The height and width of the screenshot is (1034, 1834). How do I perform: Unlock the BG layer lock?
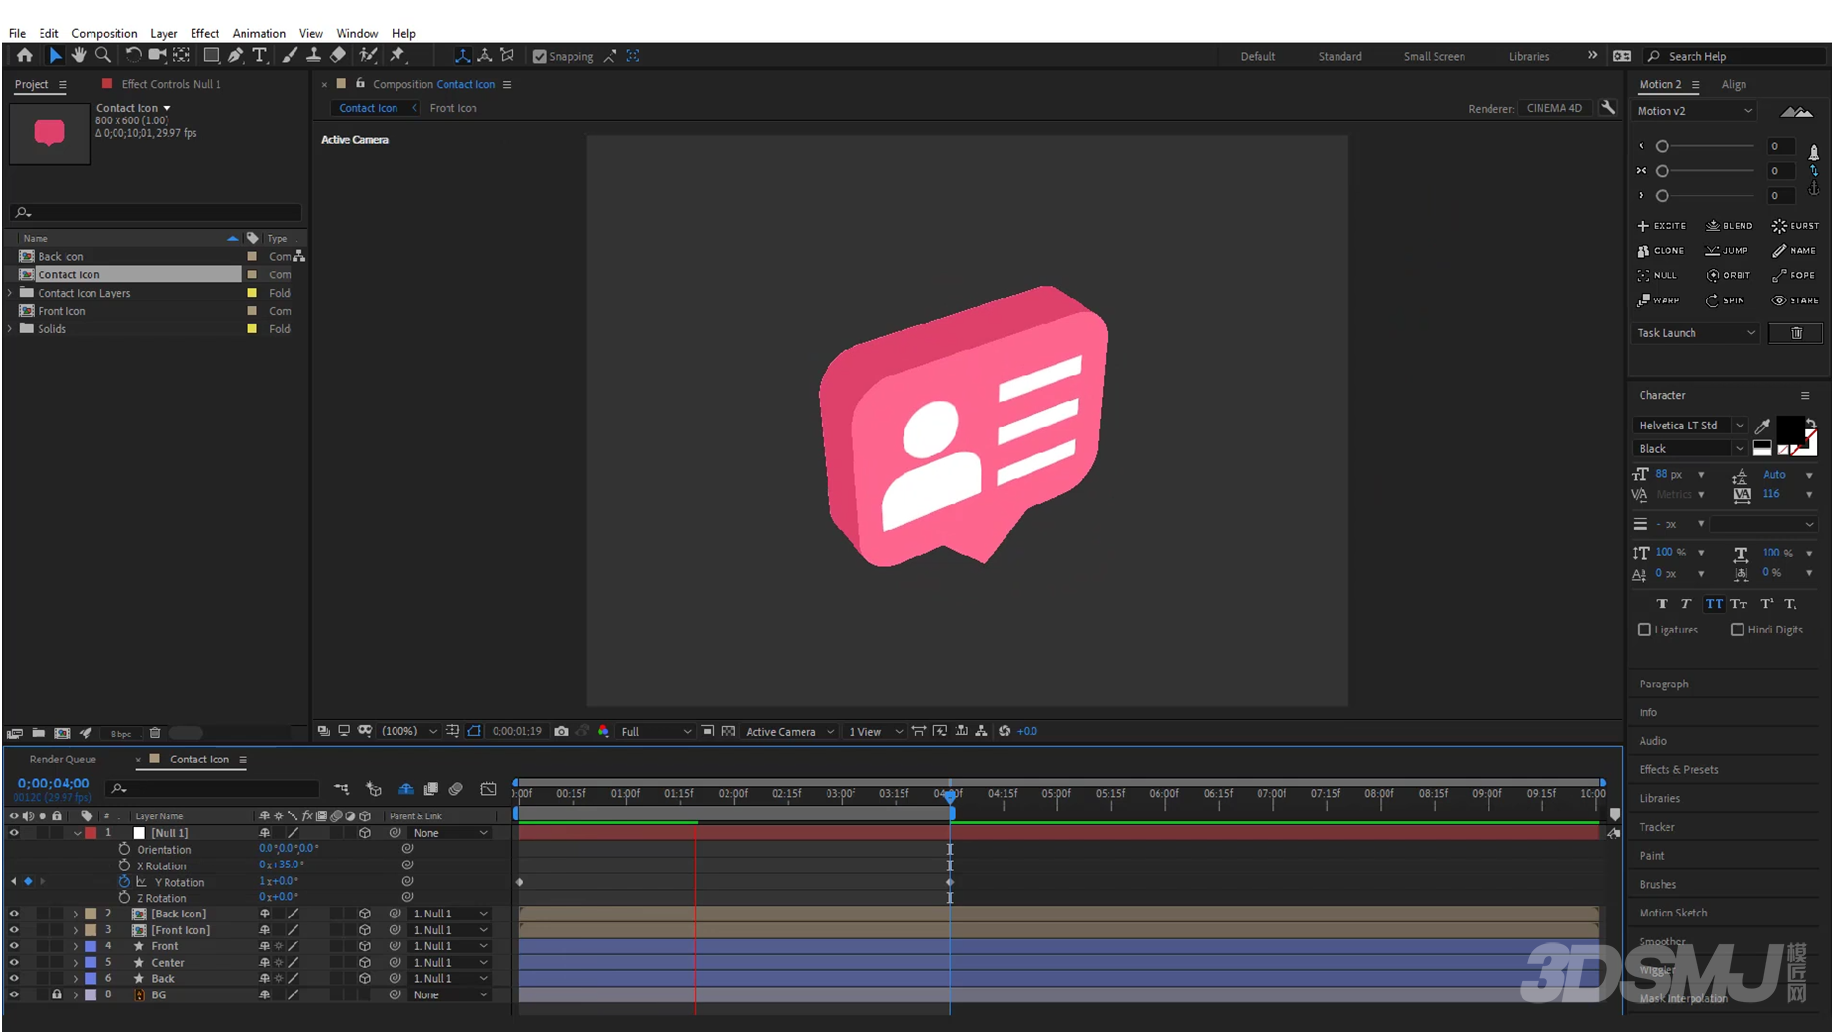pos(57,996)
